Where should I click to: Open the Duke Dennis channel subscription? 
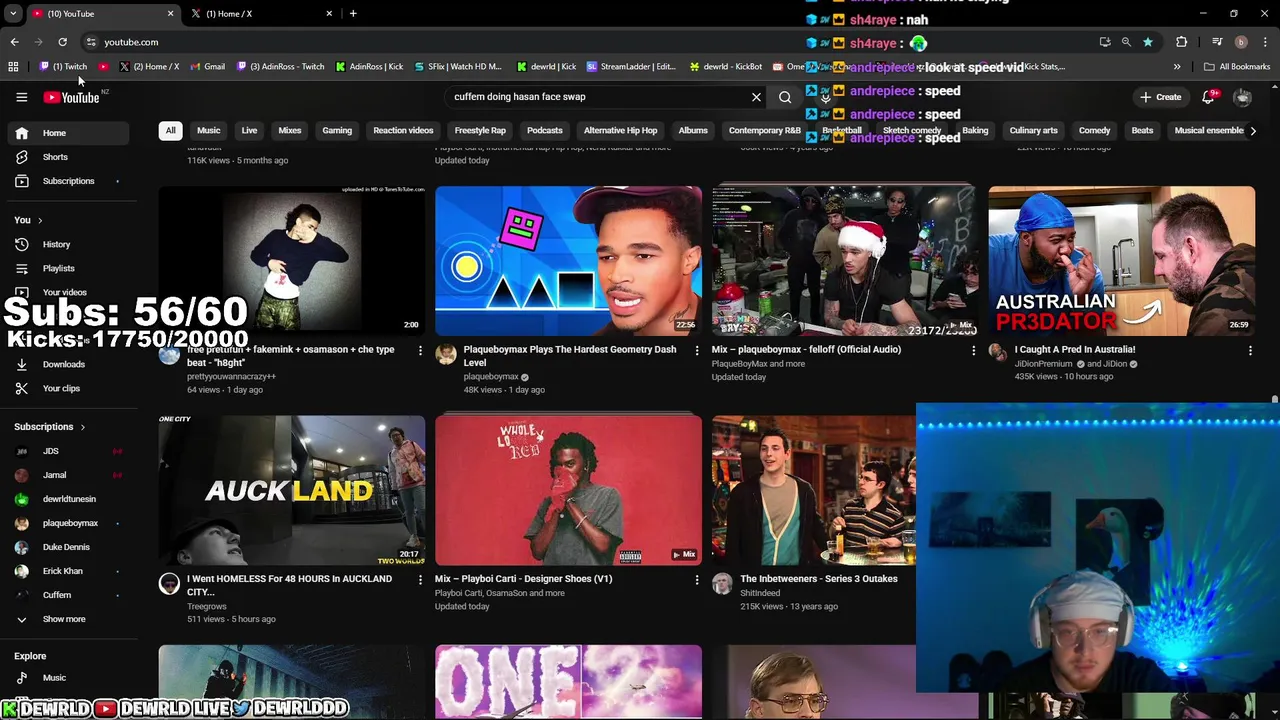68,547
